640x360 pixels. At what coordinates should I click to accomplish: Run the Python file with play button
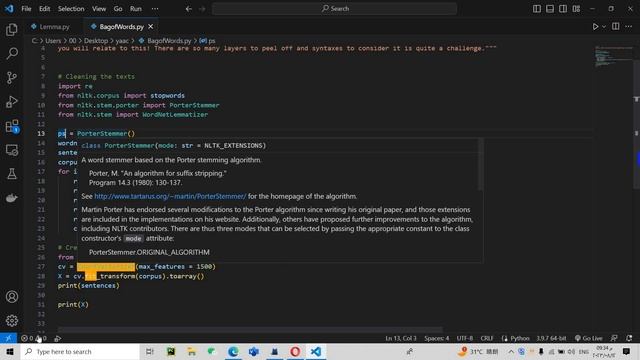596,27
